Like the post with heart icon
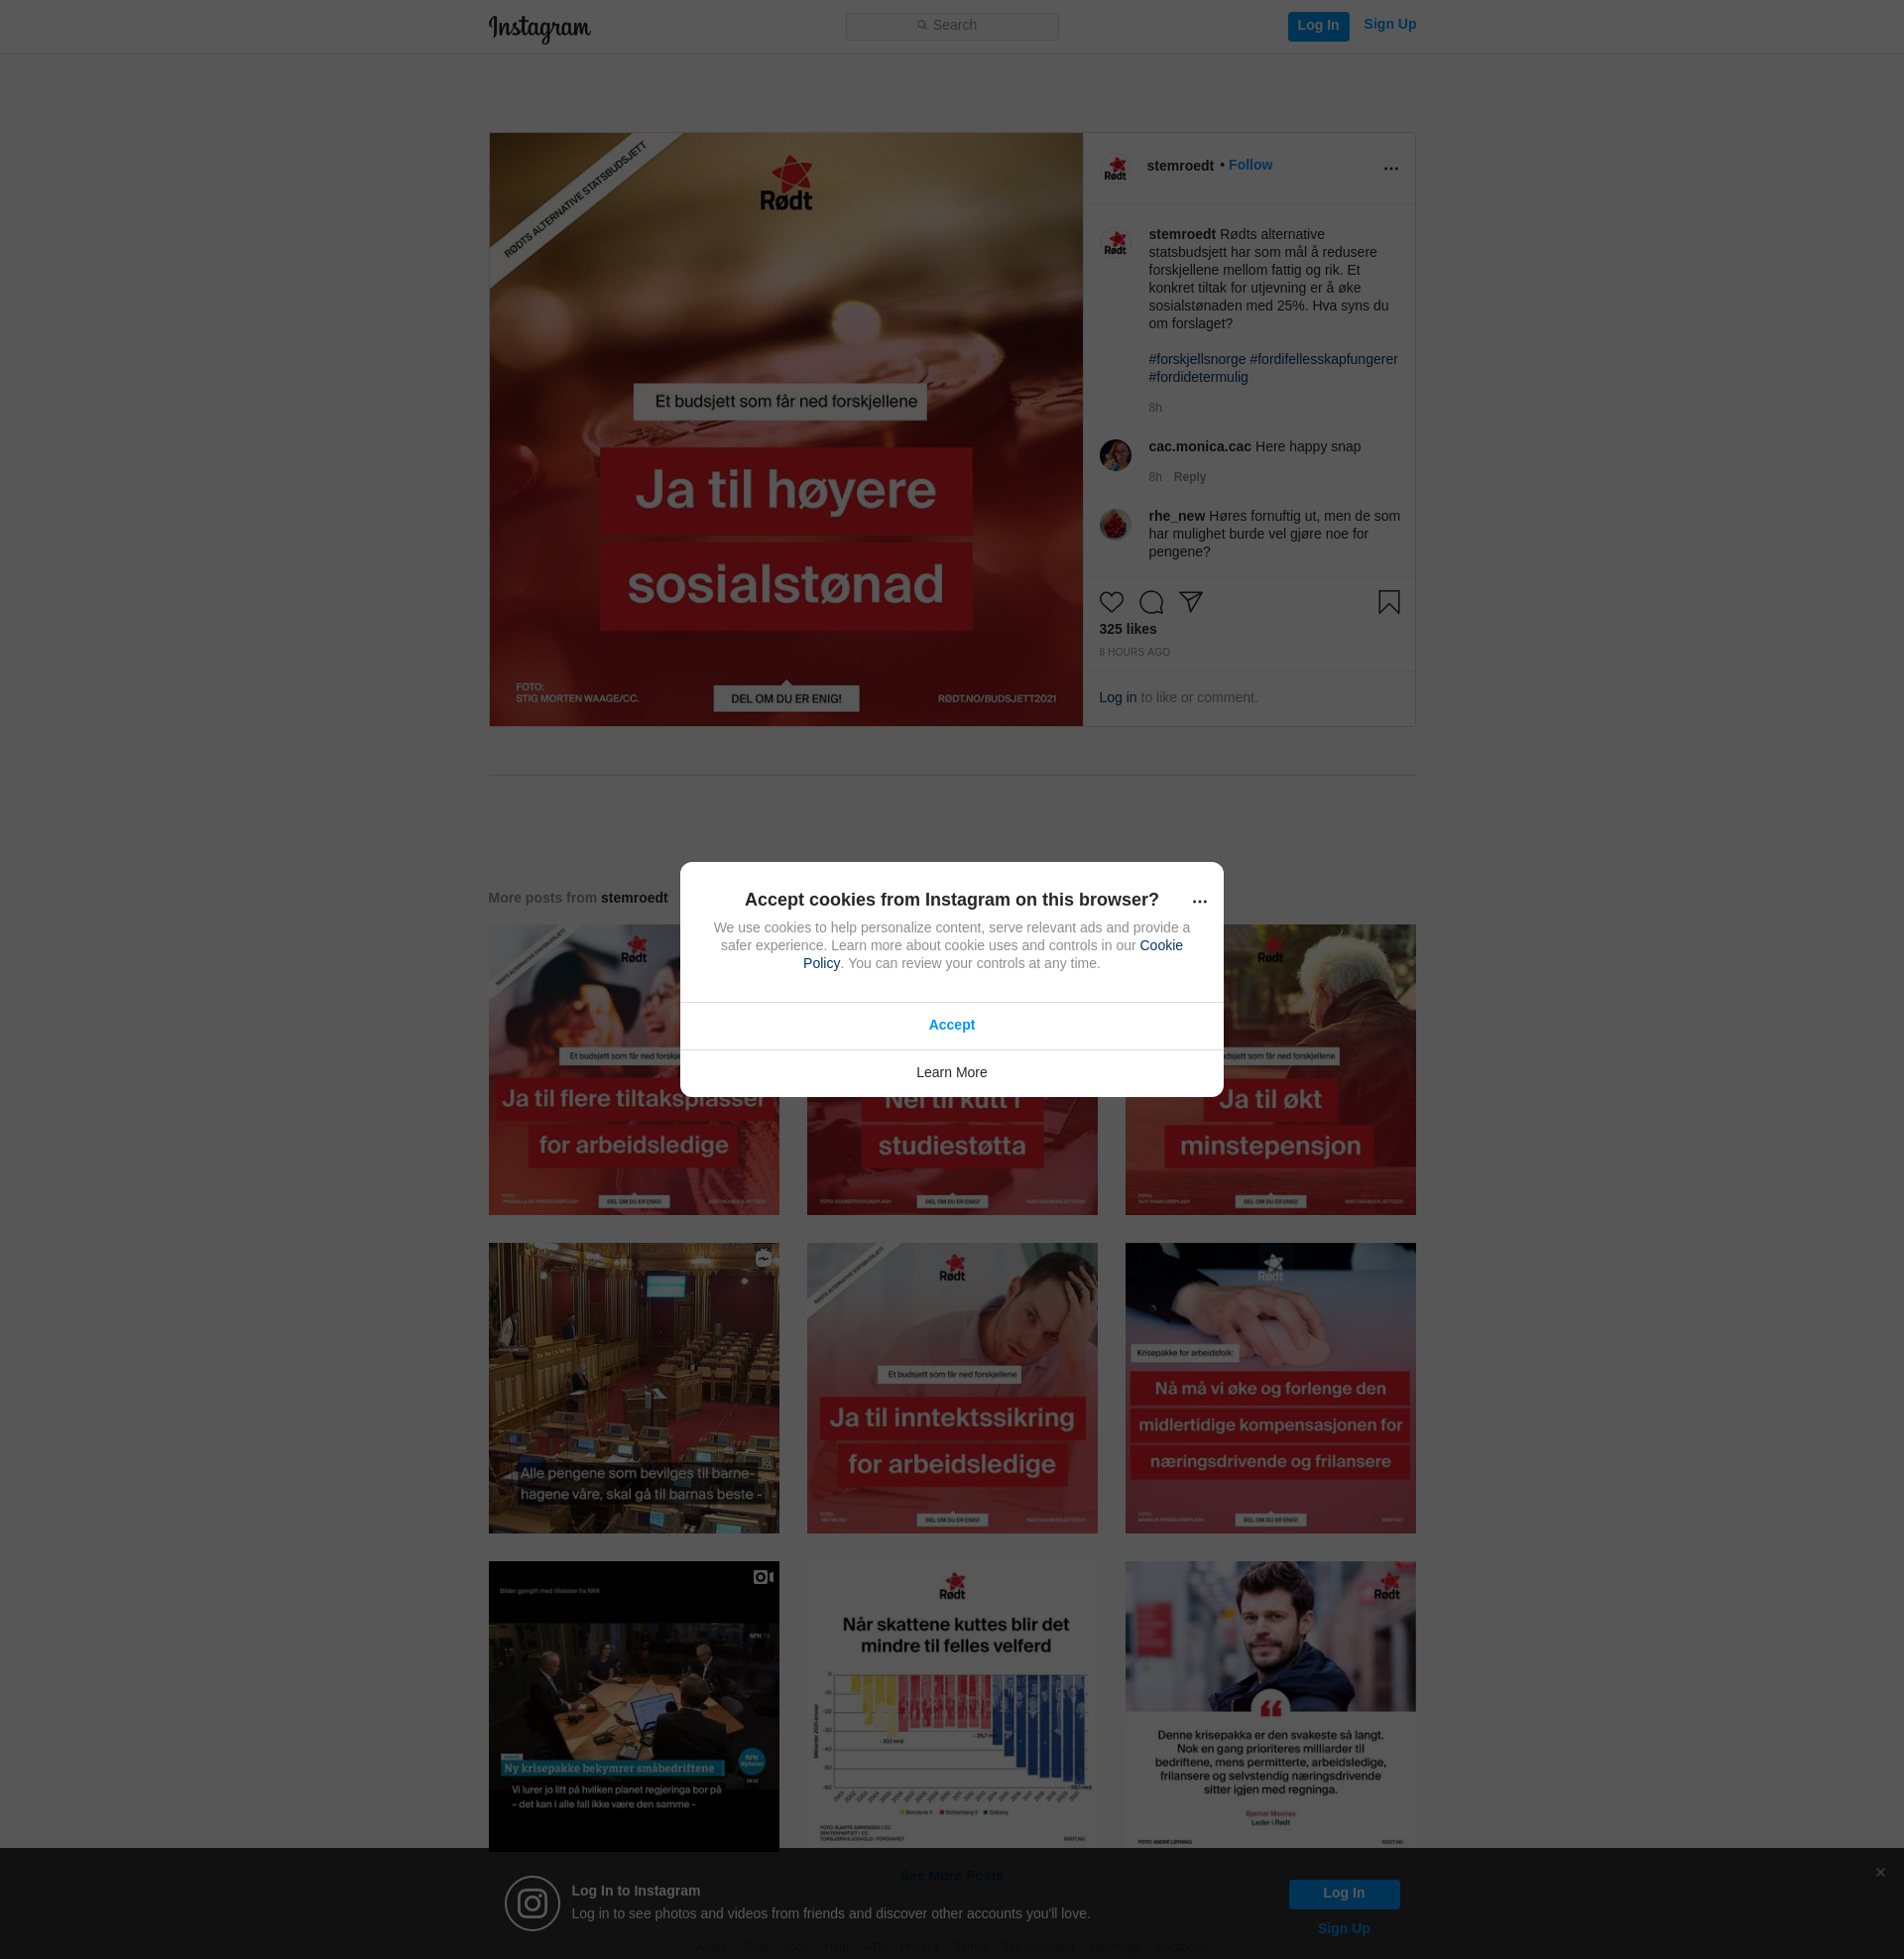This screenshot has height=1959, width=1904. click(1111, 602)
